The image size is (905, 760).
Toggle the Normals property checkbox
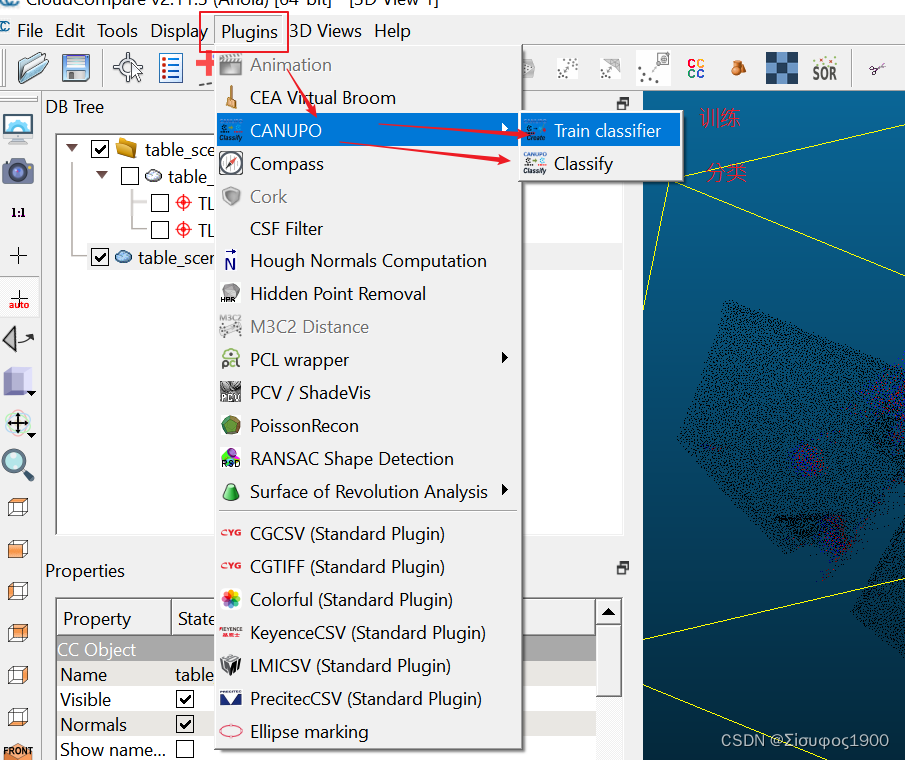tap(185, 724)
